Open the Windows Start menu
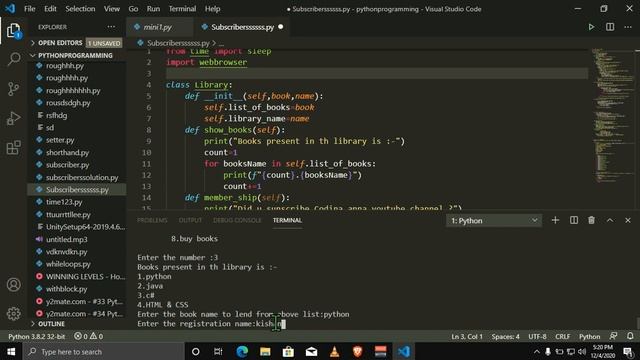 11,351
